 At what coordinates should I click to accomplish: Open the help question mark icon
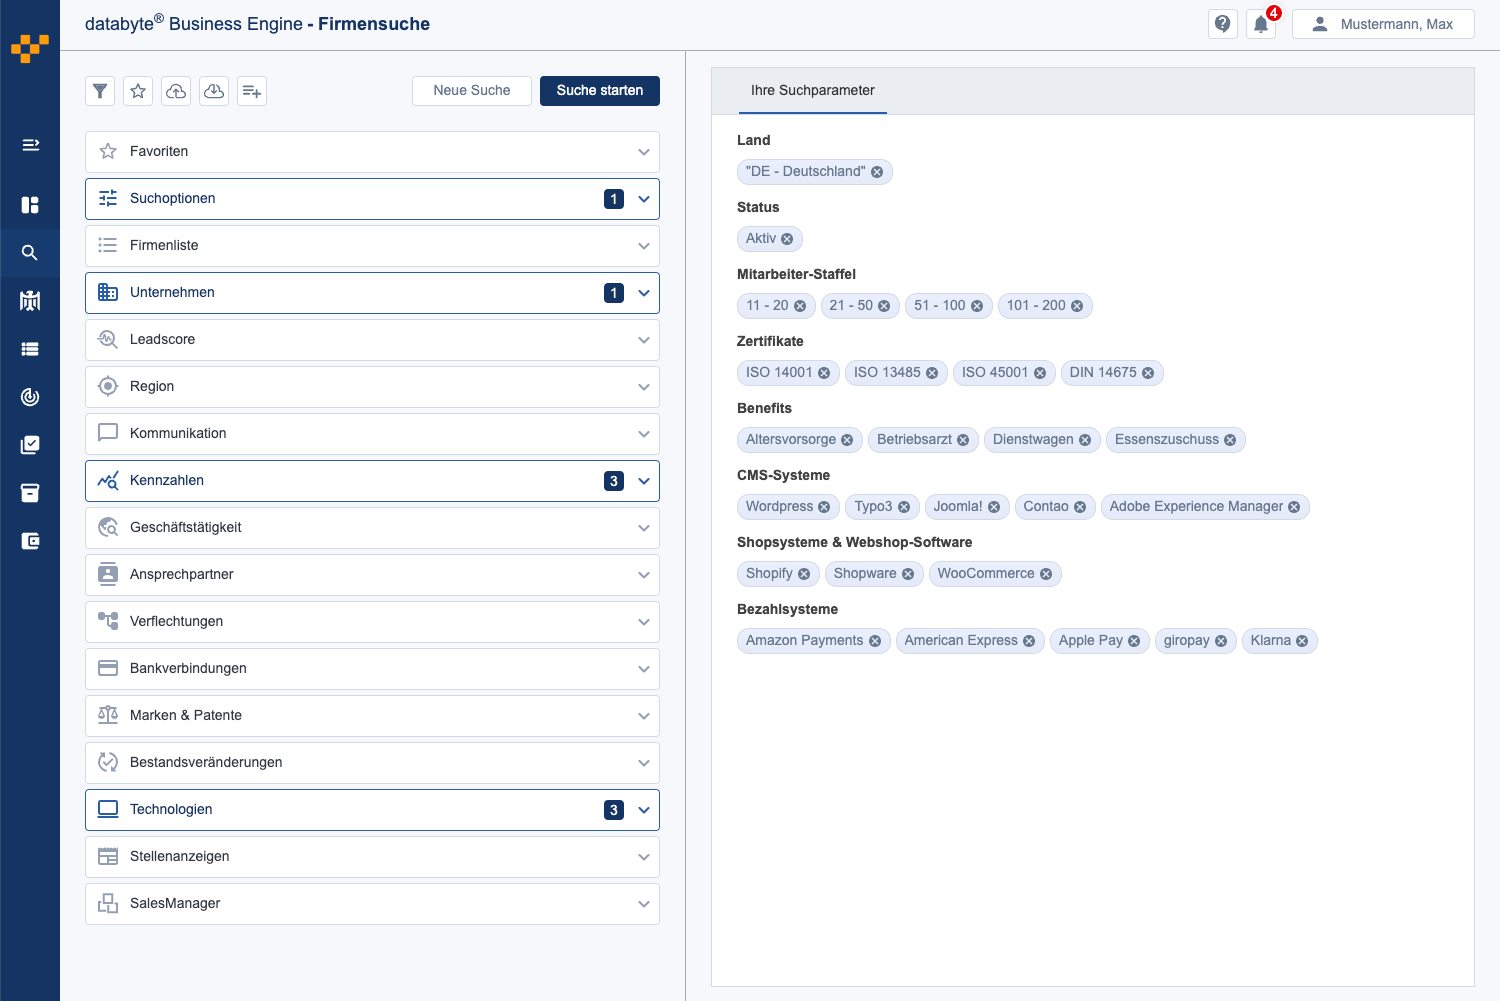(x=1223, y=24)
